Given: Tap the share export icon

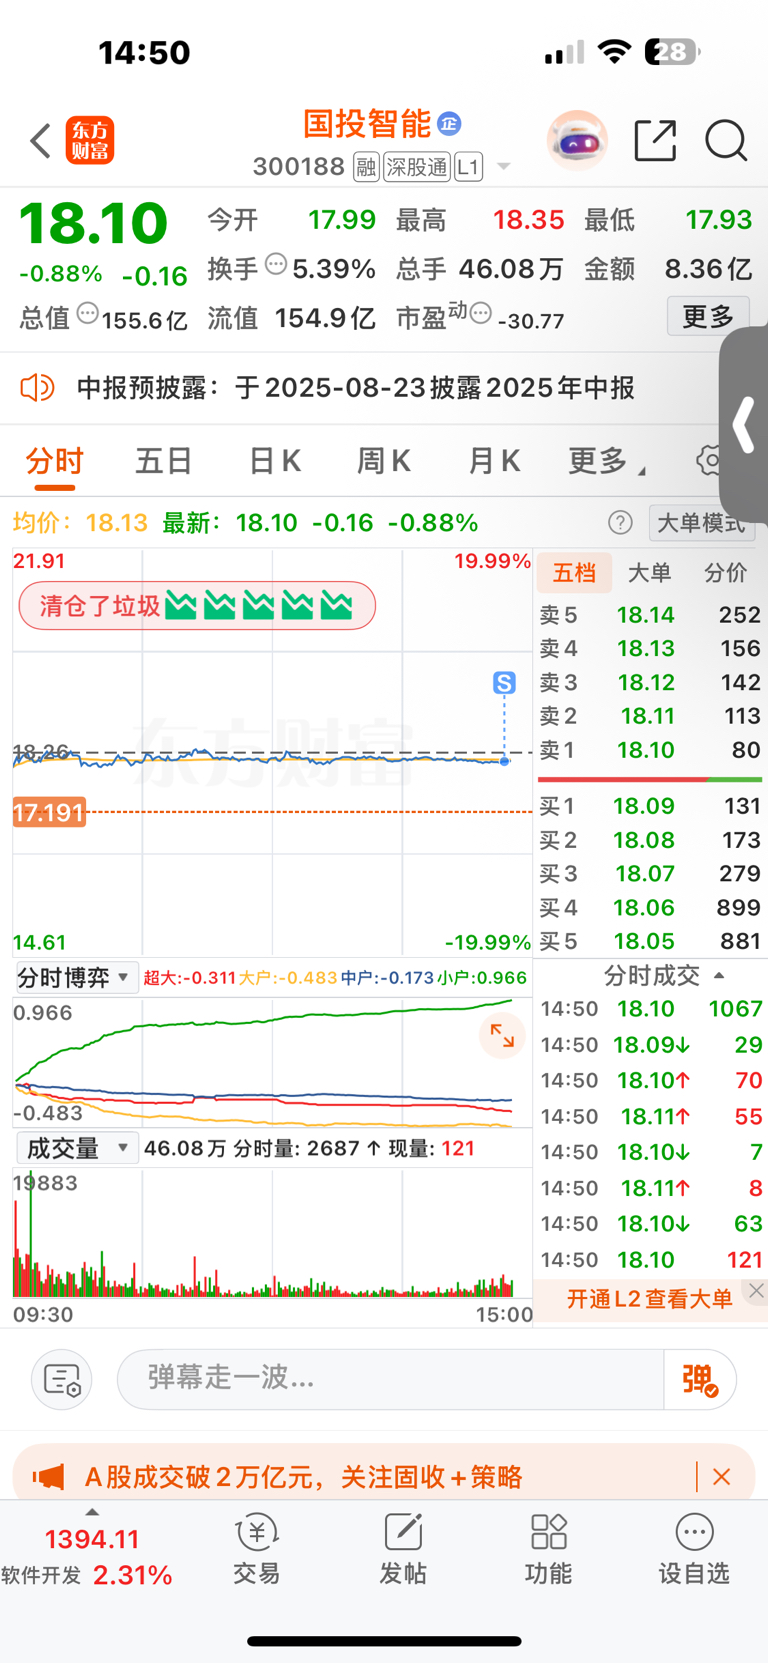Looking at the screenshot, I should (x=656, y=140).
